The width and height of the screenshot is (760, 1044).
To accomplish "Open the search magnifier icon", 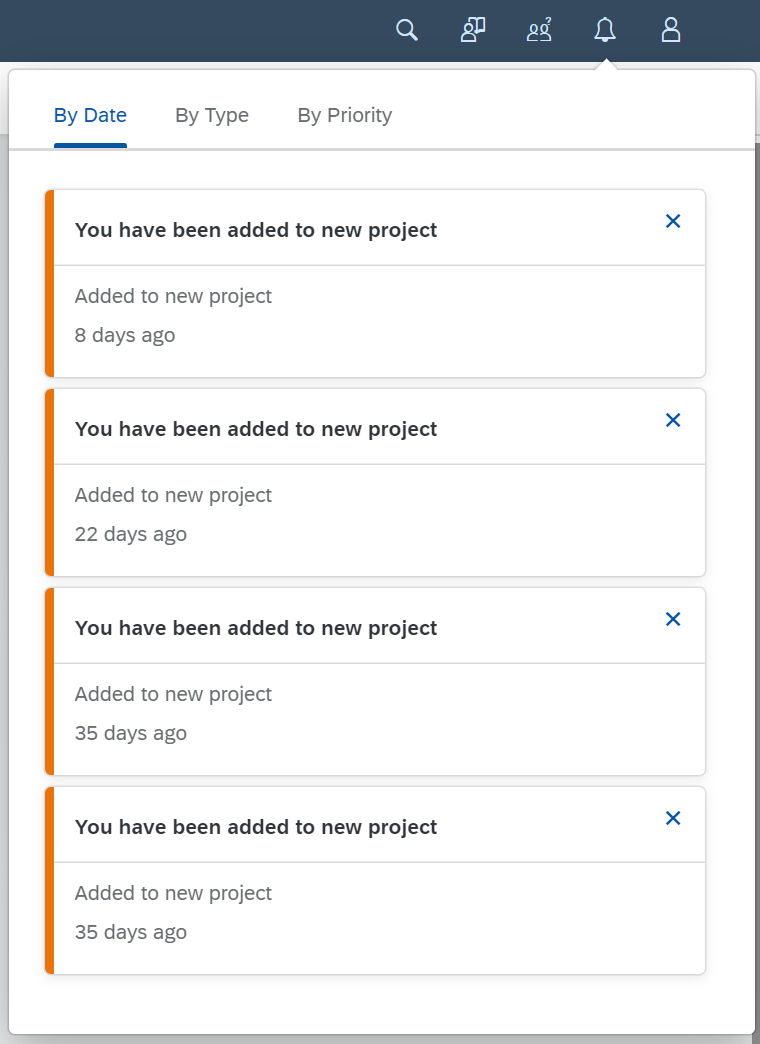I will [406, 30].
